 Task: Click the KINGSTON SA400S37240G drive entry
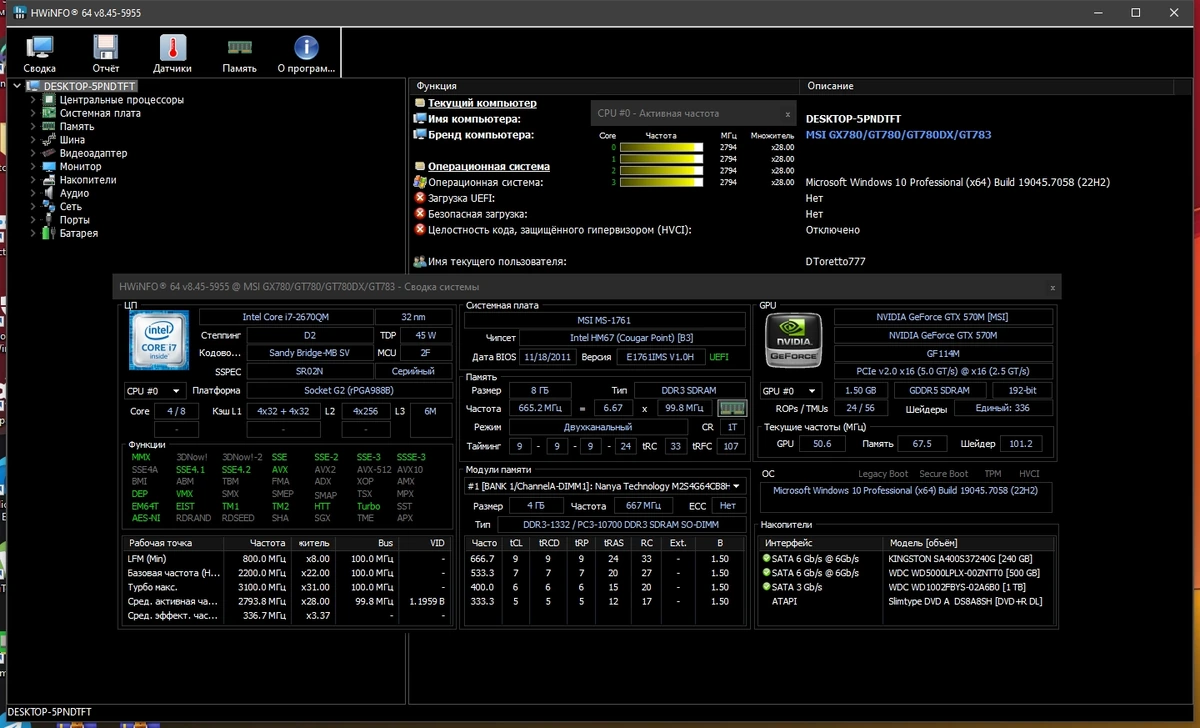pyautogui.click(x=960, y=558)
